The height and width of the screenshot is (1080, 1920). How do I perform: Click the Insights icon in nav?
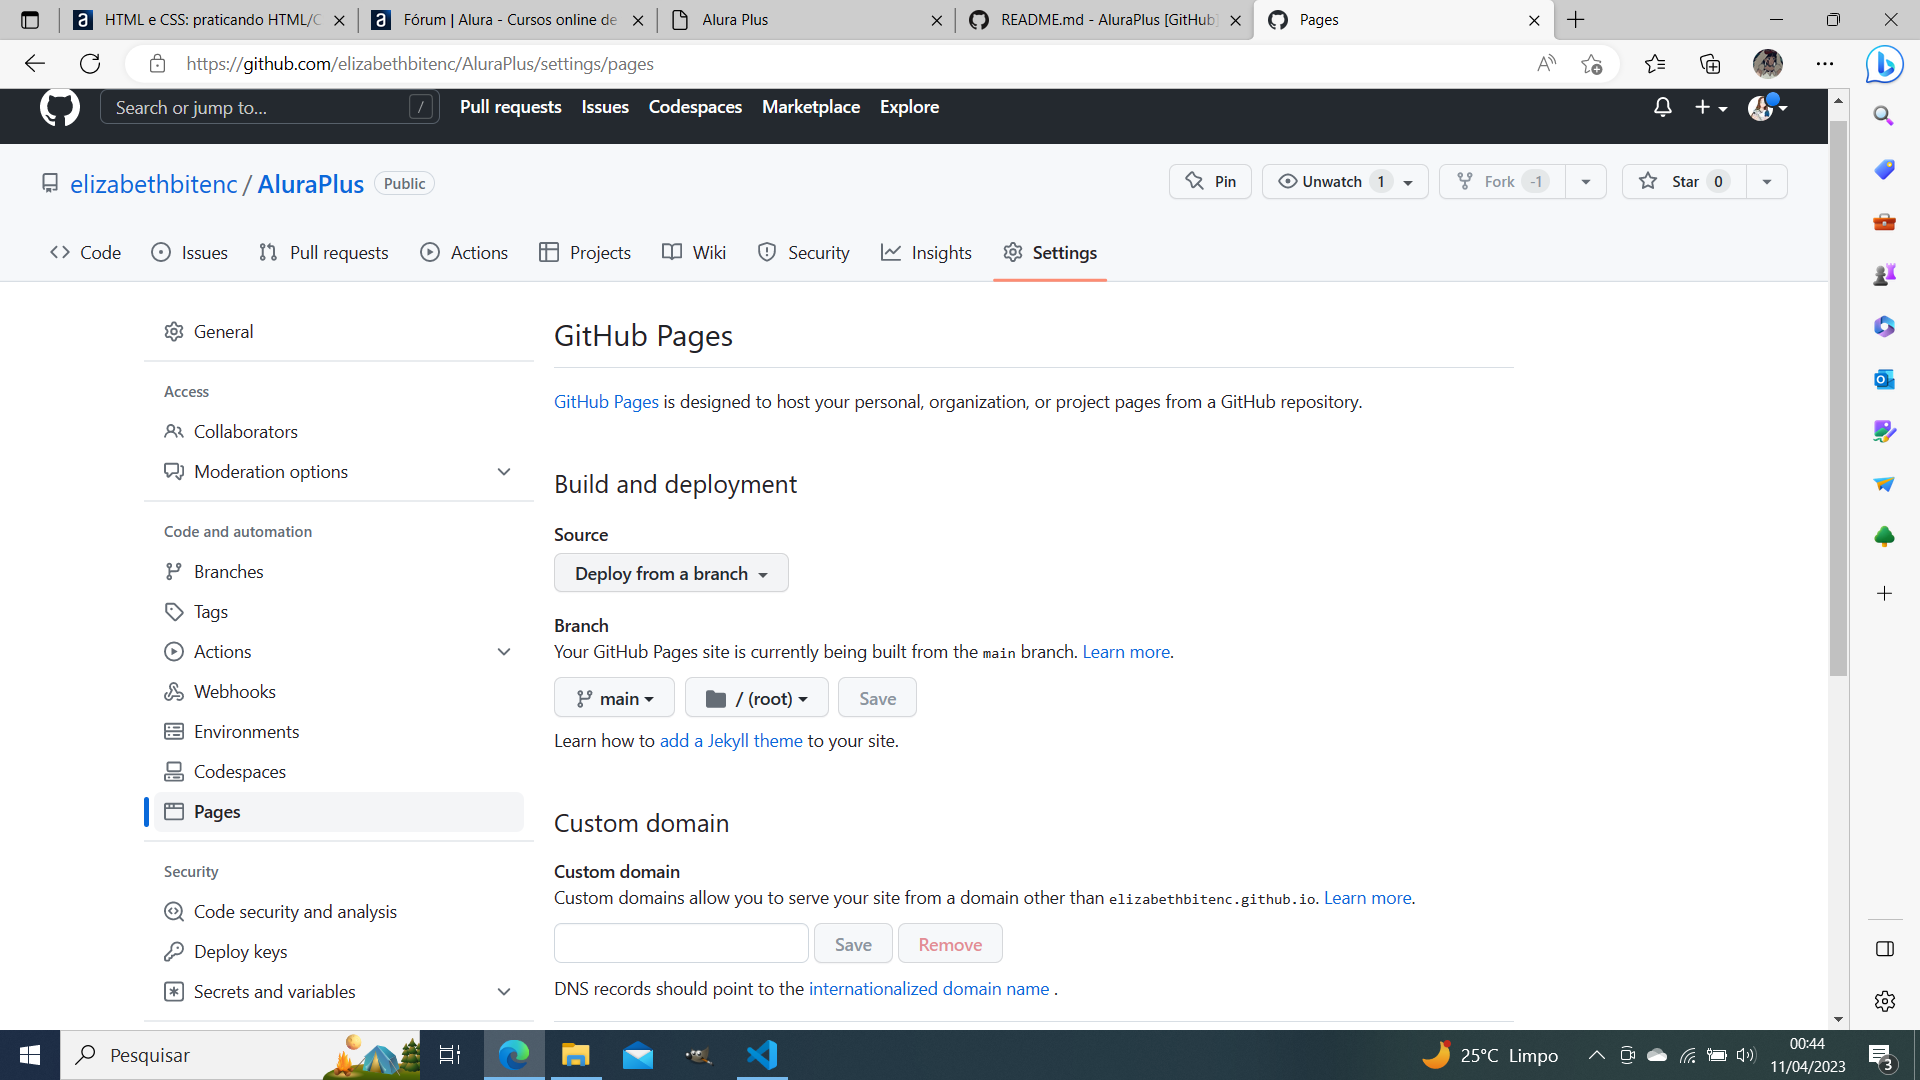tap(891, 252)
